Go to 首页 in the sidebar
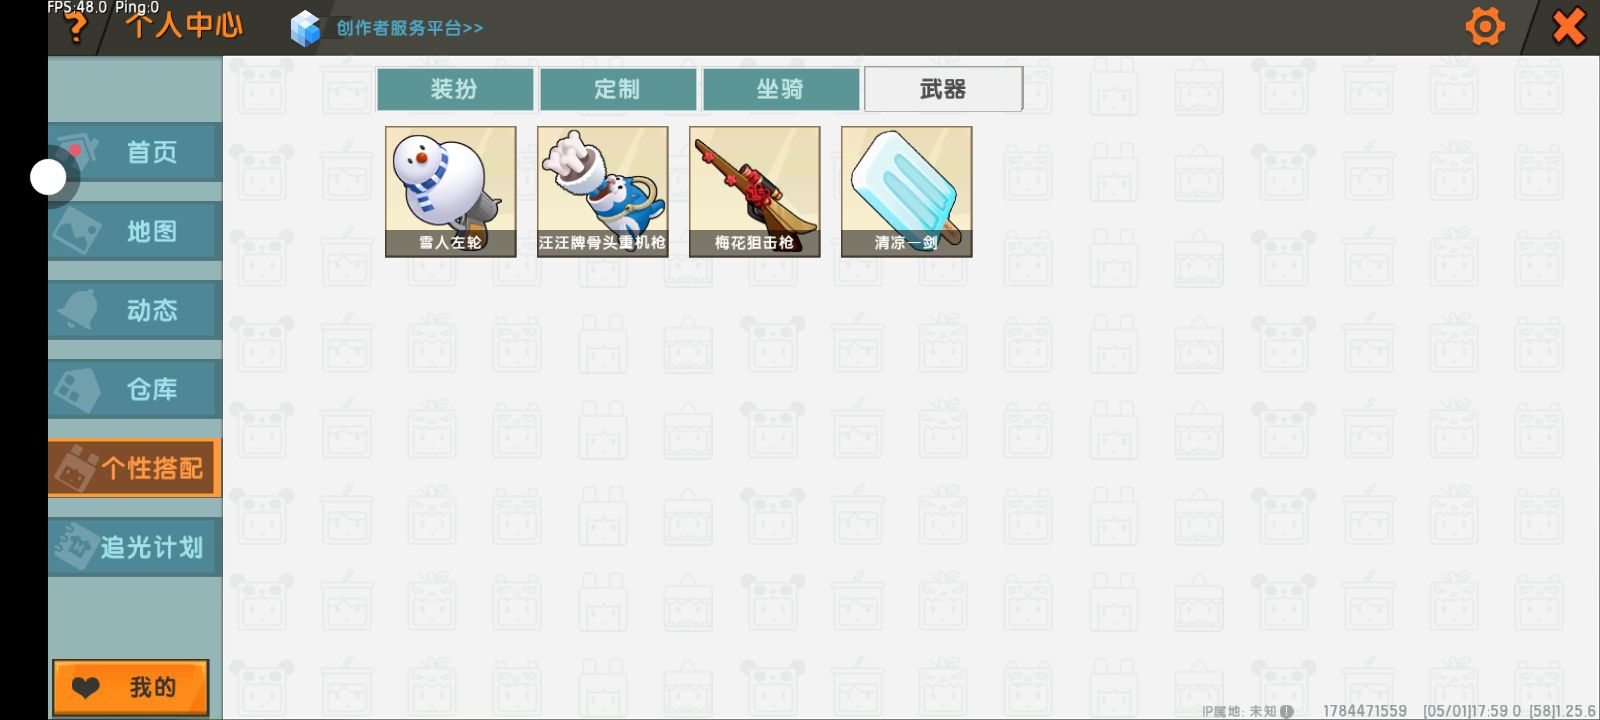Viewport: 1600px width, 720px height. (135, 152)
